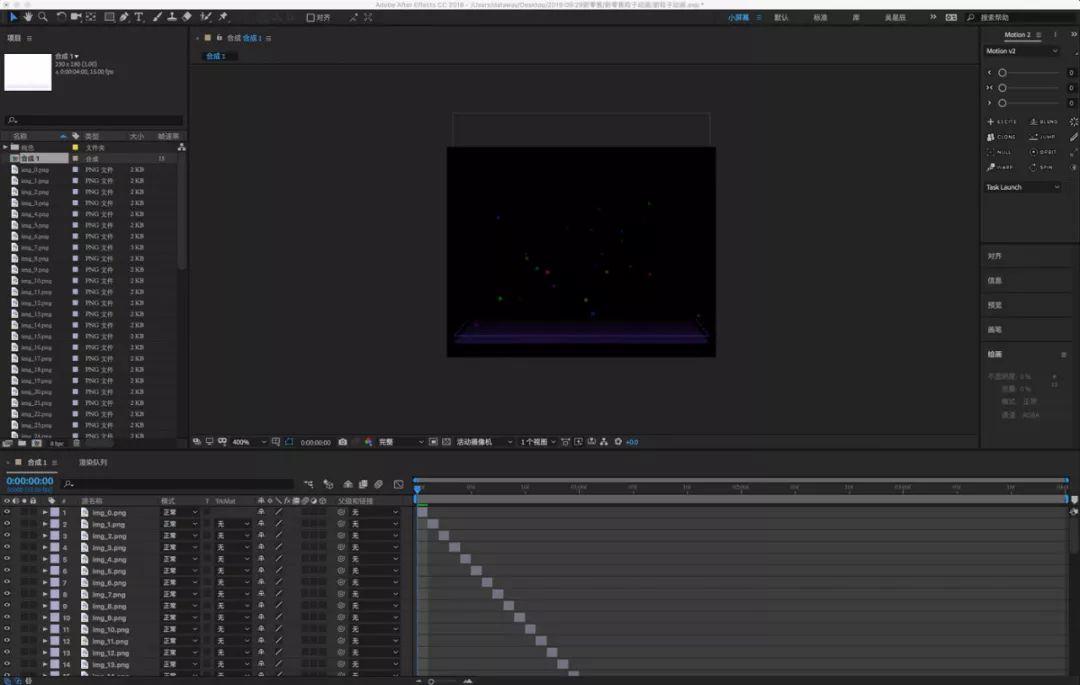Select the Puppet Pin tool
The image size is (1080, 685).
(x=223, y=17)
